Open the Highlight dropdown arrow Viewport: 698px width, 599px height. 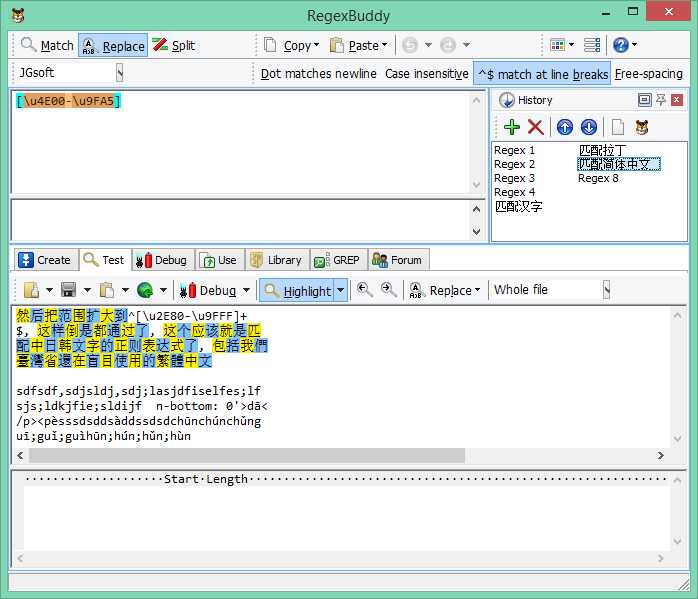[341, 291]
